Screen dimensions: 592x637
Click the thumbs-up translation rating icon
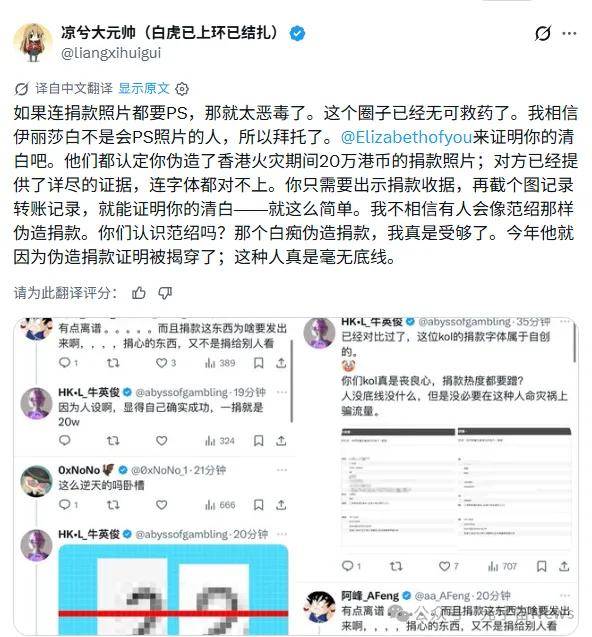[x=139, y=292]
